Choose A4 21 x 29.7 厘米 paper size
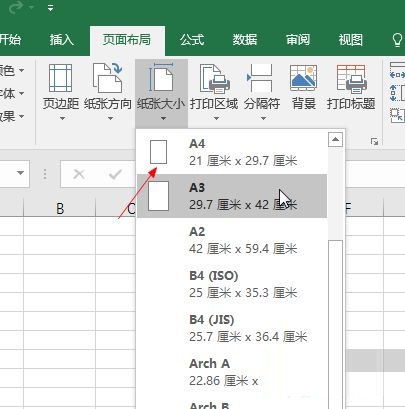Viewport: 405px width, 409px height. coord(232,152)
